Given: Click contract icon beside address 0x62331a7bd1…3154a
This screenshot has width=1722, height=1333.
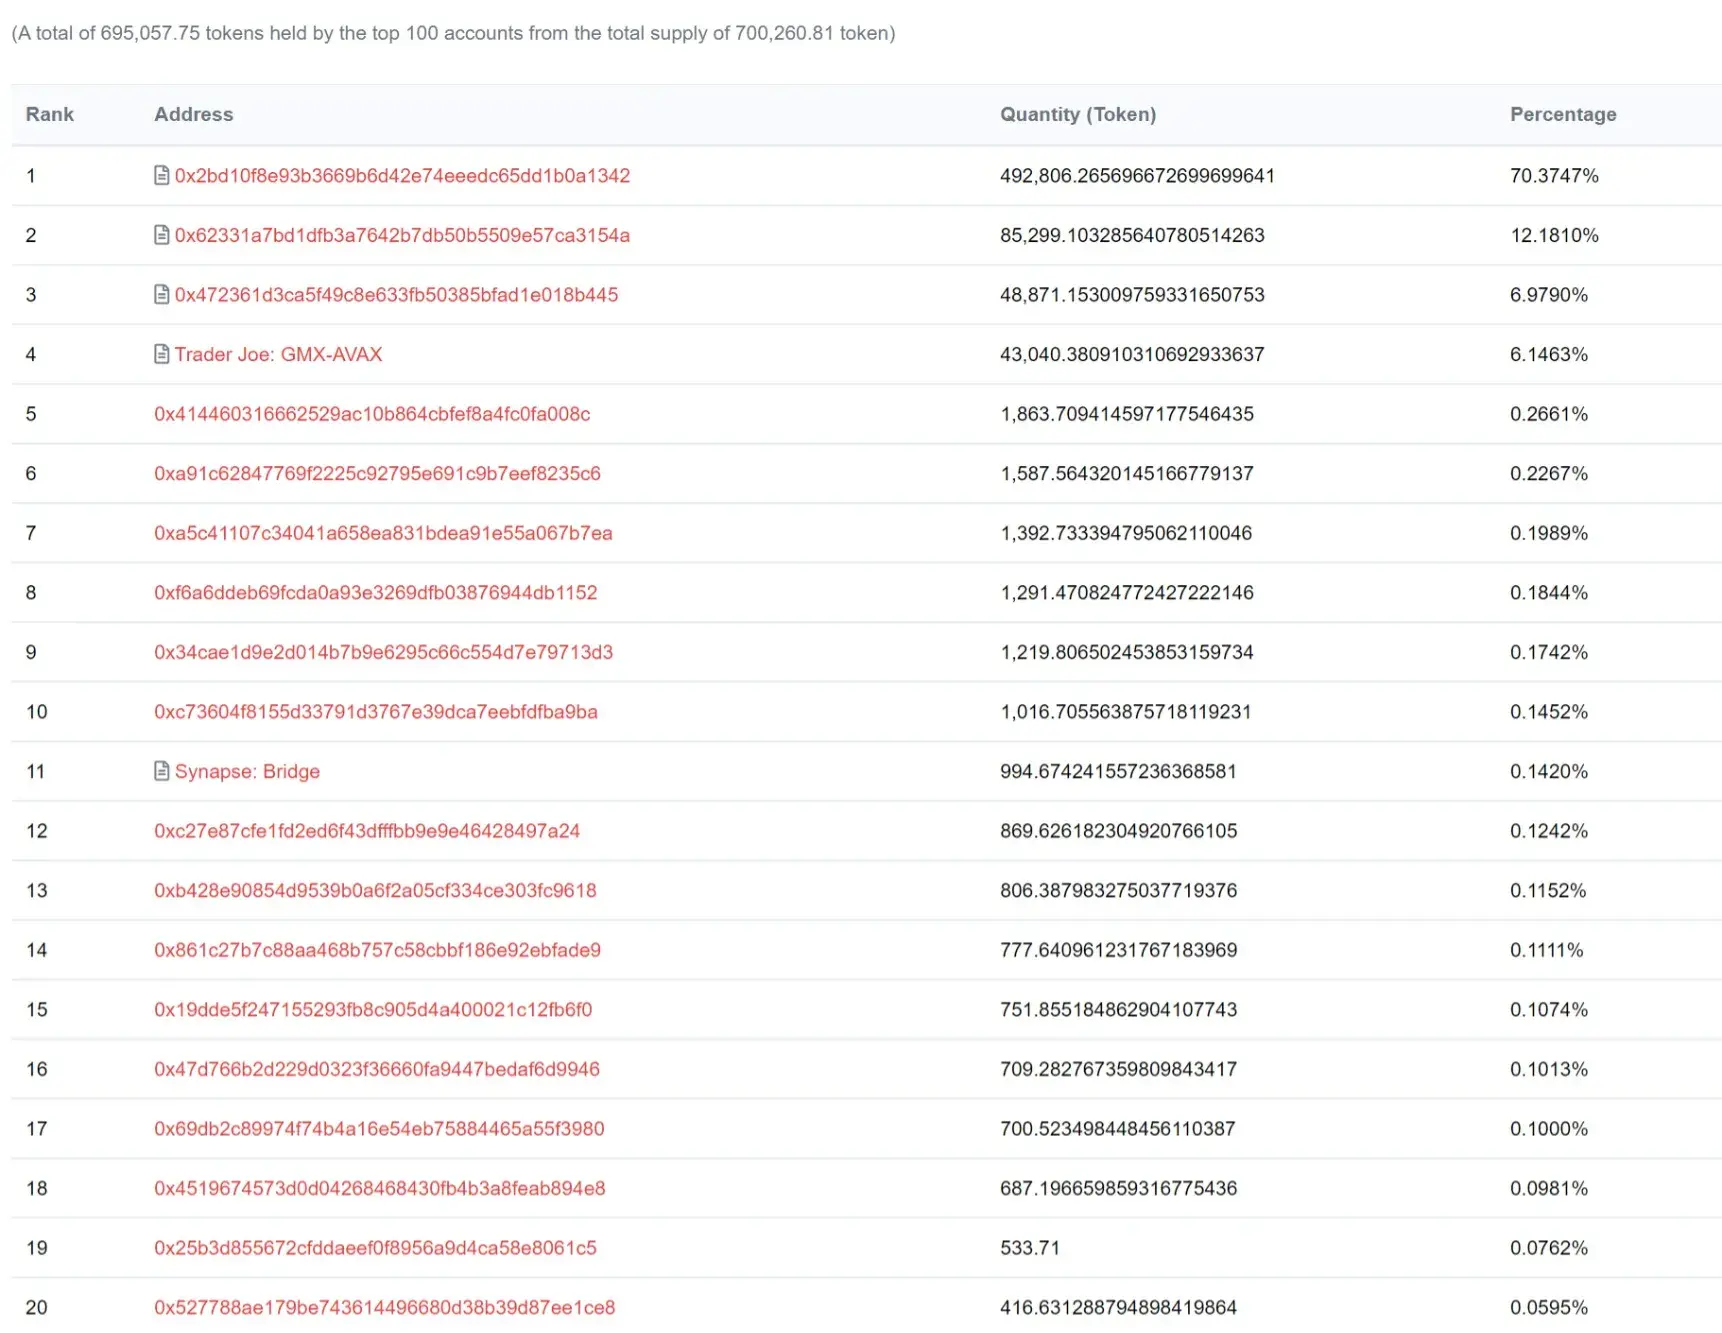Looking at the screenshot, I should tap(161, 235).
